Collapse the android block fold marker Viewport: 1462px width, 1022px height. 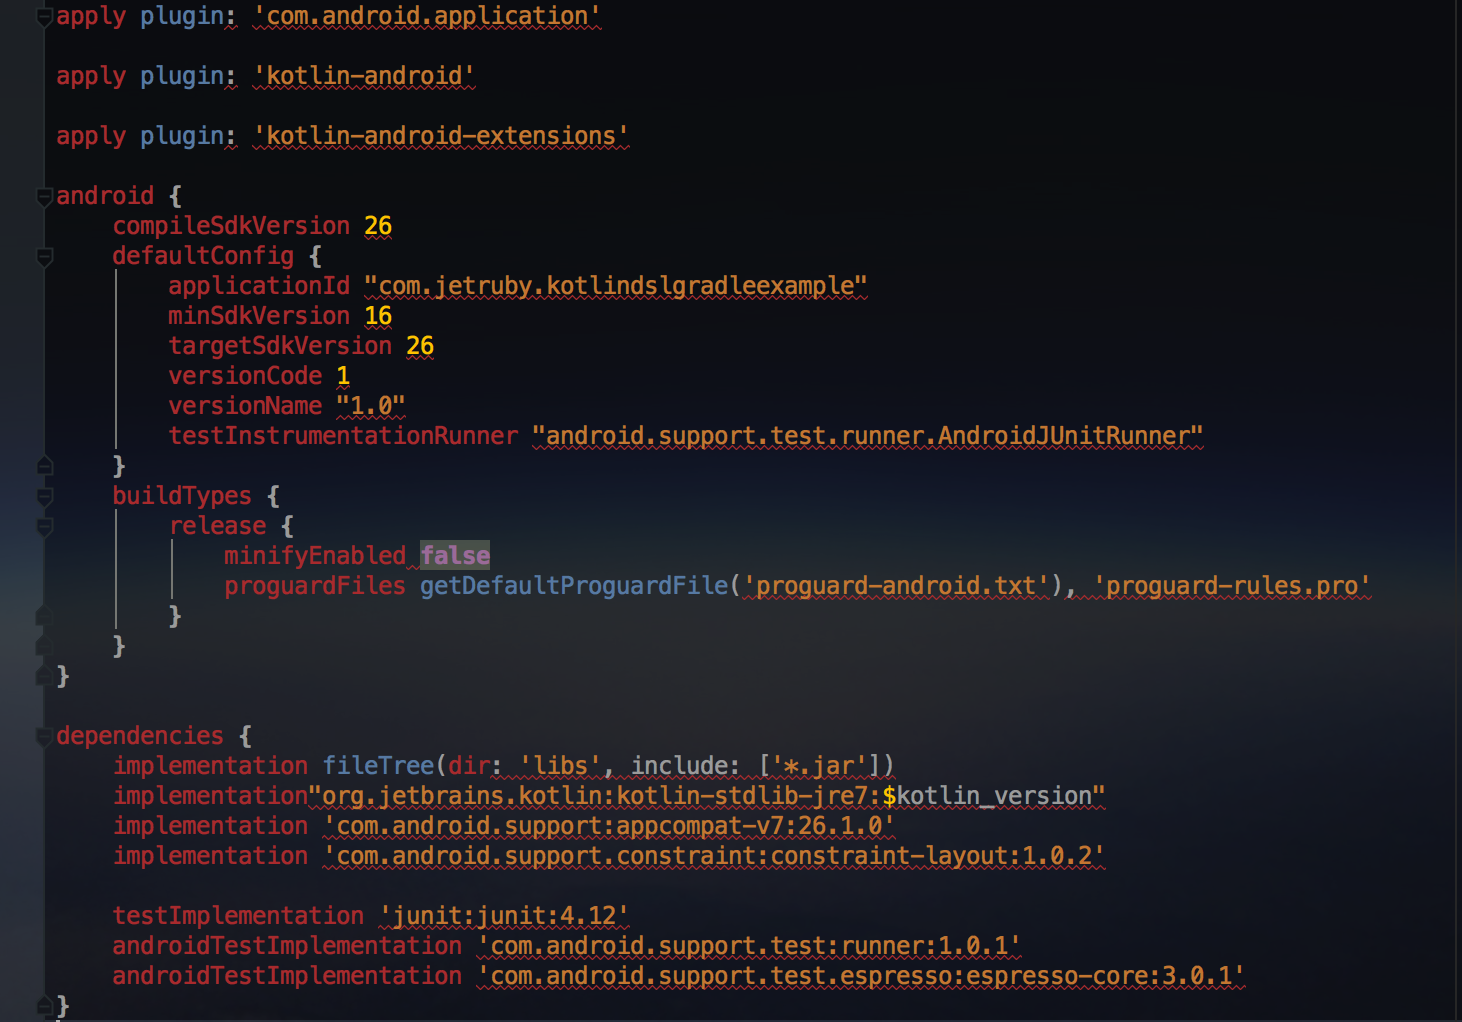[43, 196]
